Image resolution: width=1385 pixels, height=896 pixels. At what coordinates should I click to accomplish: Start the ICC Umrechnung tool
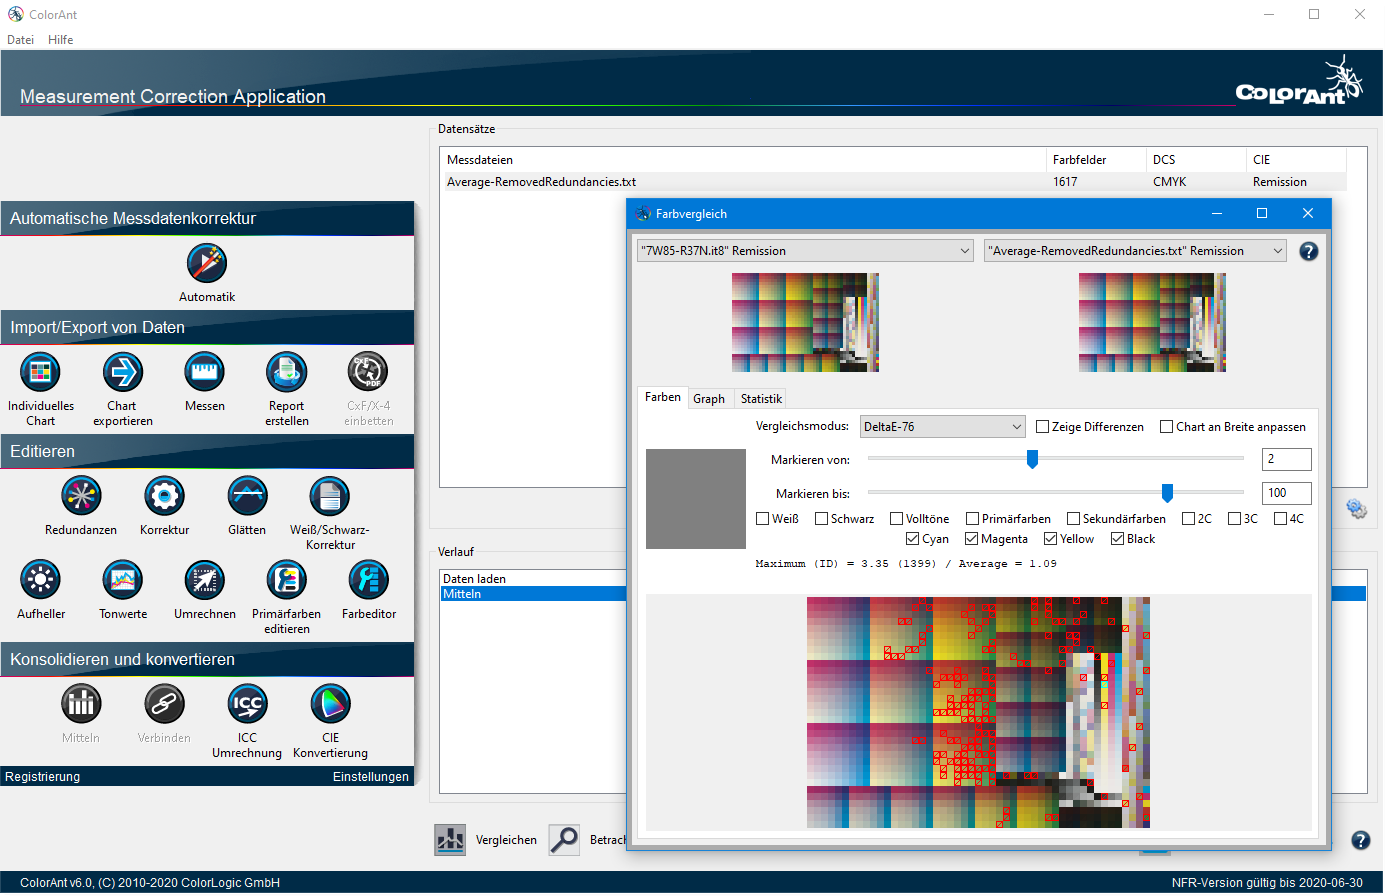click(247, 705)
